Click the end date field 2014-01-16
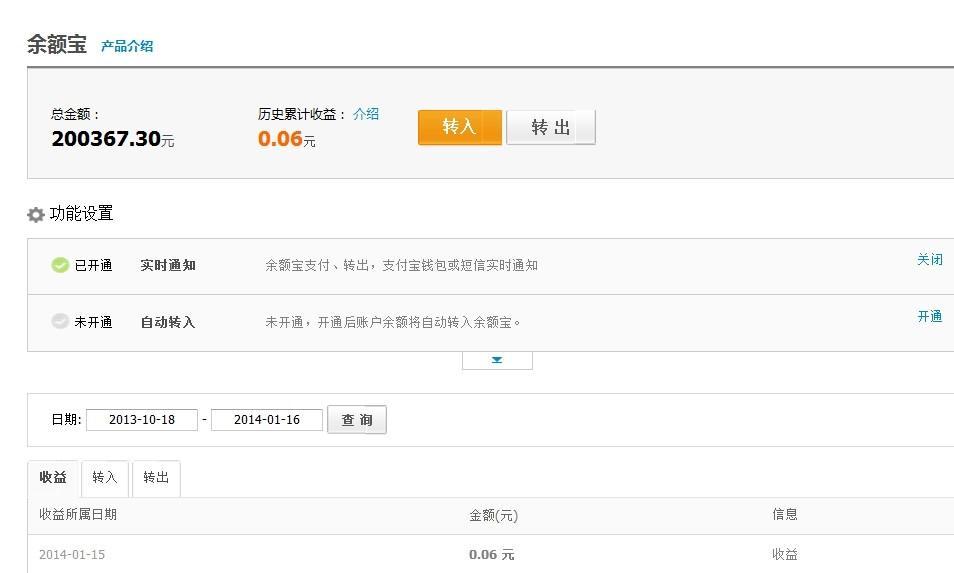The width and height of the screenshot is (954, 573). click(266, 420)
